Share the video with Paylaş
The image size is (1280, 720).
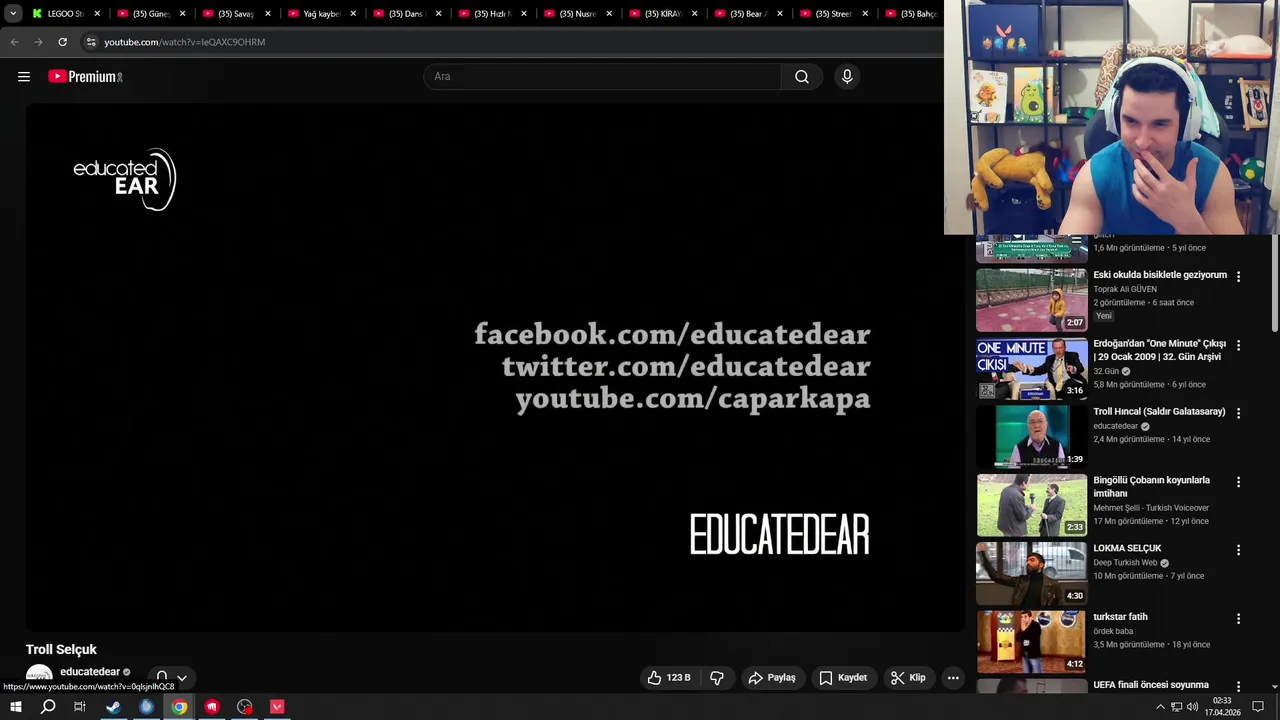point(772,678)
